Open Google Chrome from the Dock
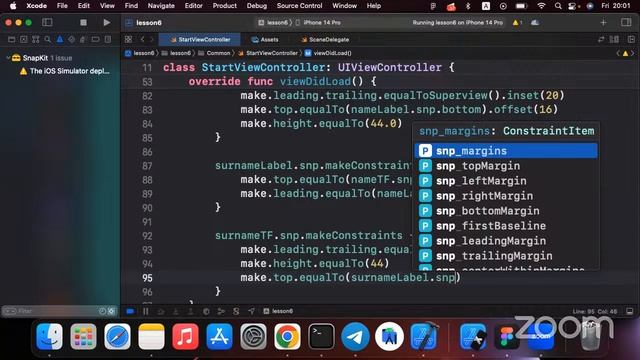 click(x=287, y=337)
